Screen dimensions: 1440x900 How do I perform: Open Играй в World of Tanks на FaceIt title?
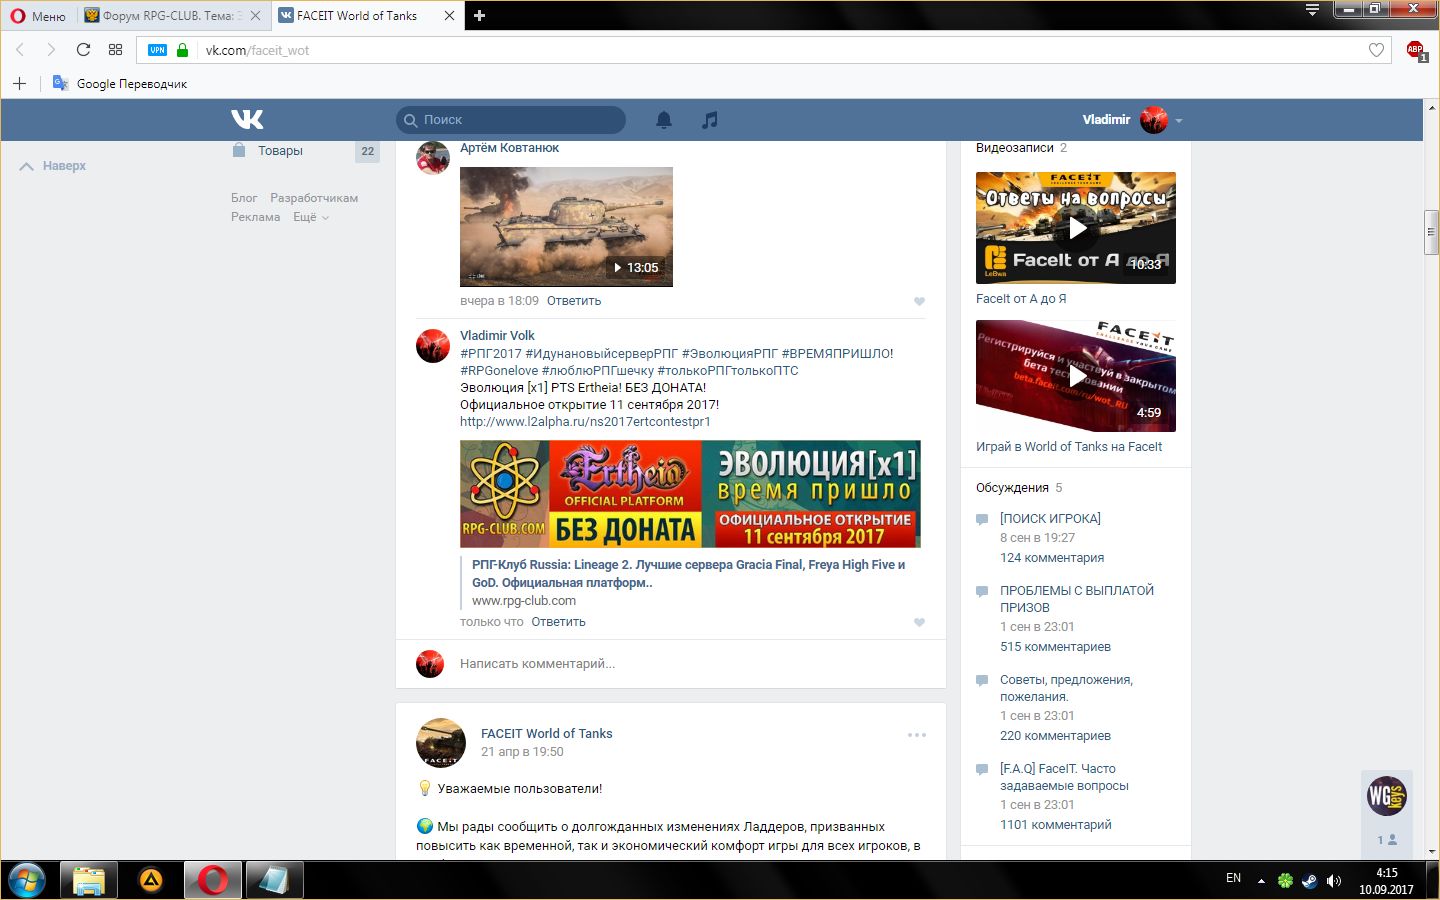(x=1069, y=447)
